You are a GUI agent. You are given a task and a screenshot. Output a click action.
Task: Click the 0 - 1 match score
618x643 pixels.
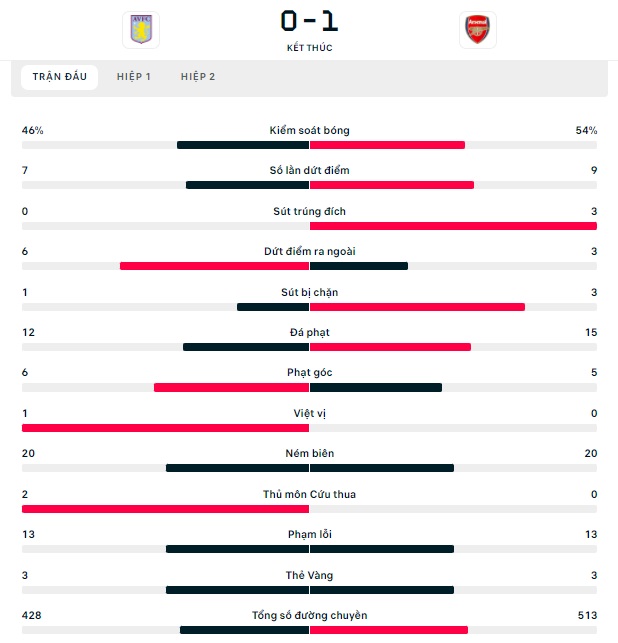pos(309,21)
